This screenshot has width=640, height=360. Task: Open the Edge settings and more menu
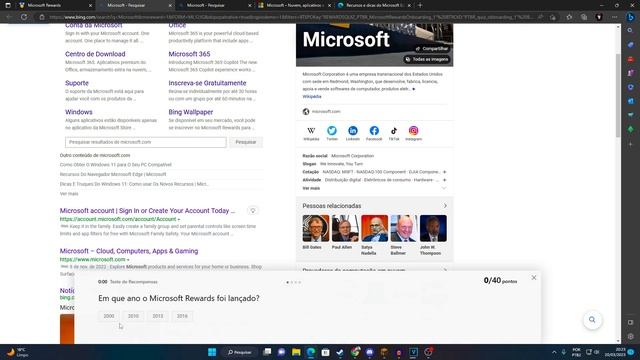coord(614,17)
